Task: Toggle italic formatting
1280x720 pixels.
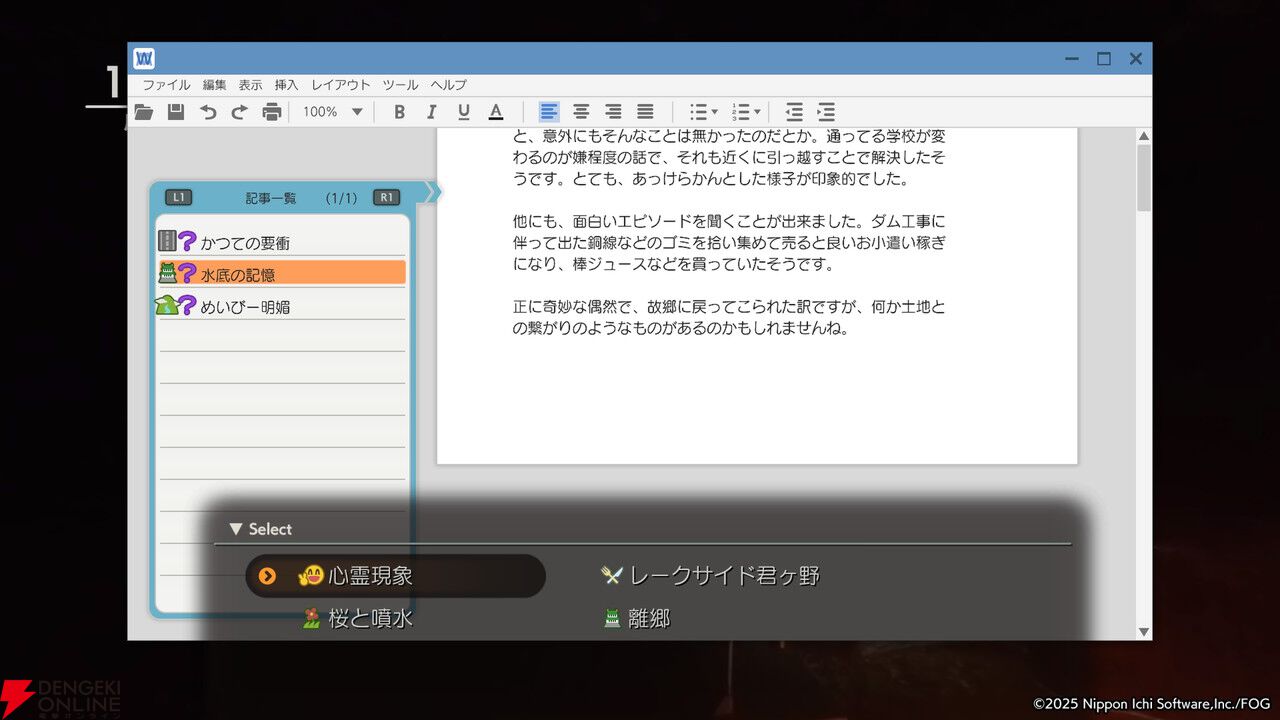Action: point(431,112)
